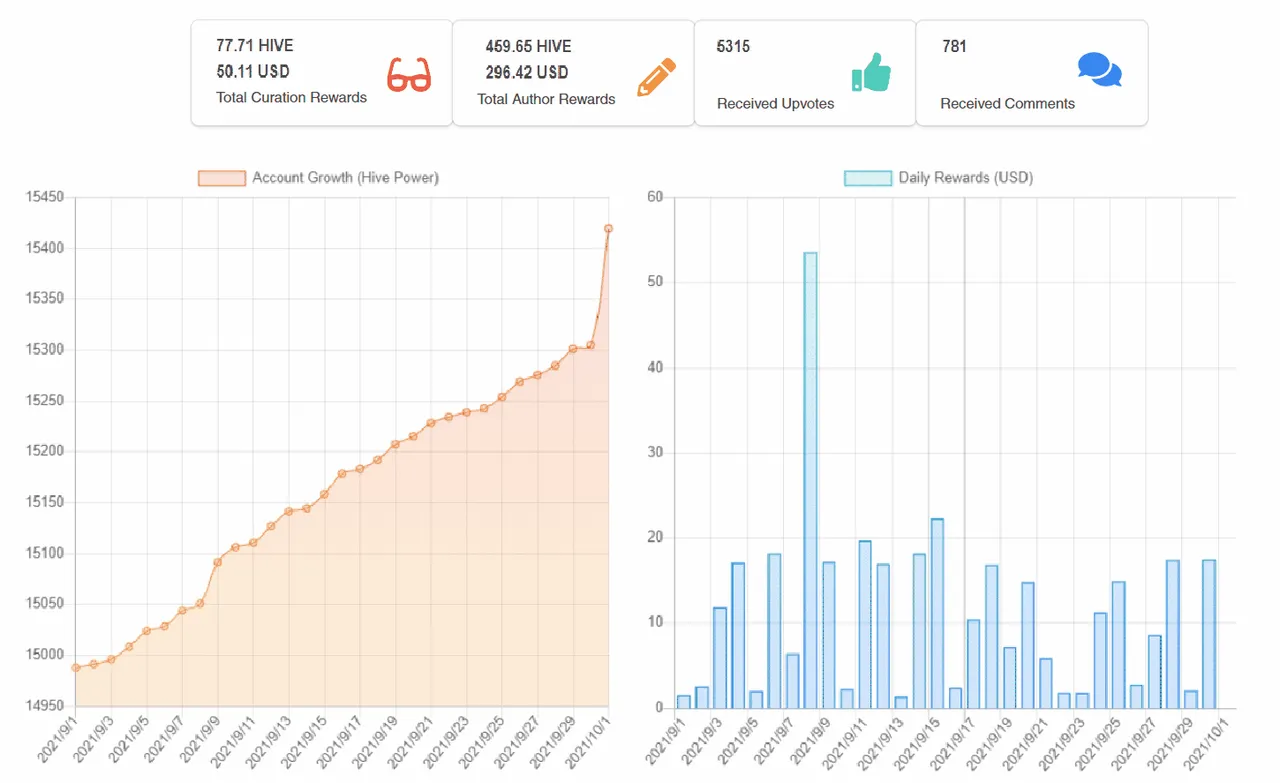Toggle the Account Growth (Hive Power) legend
Viewport: 1280px width, 783px height.
point(319,178)
